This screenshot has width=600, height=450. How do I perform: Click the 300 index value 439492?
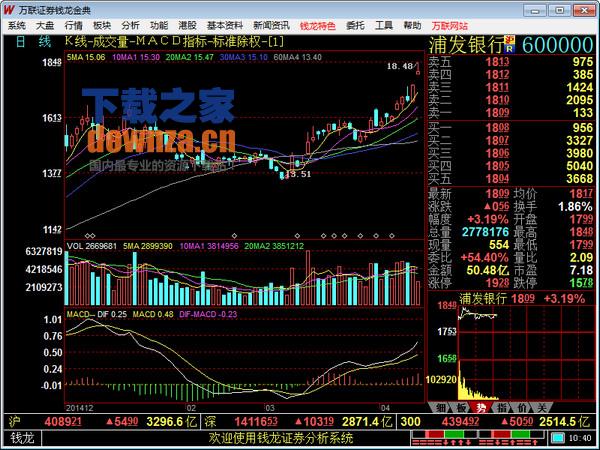click(x=460, y=422)
